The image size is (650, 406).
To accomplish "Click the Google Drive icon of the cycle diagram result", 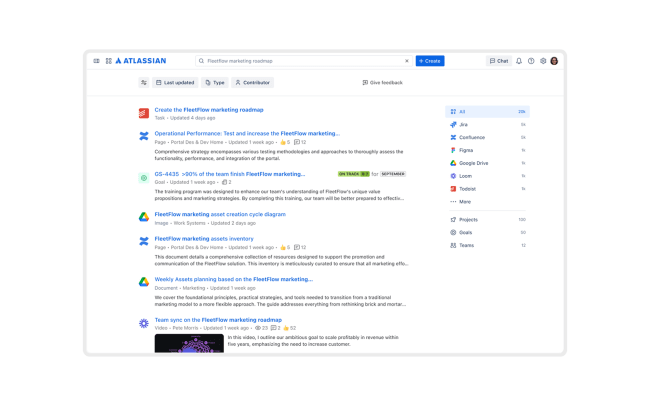I will click(144, 217).
